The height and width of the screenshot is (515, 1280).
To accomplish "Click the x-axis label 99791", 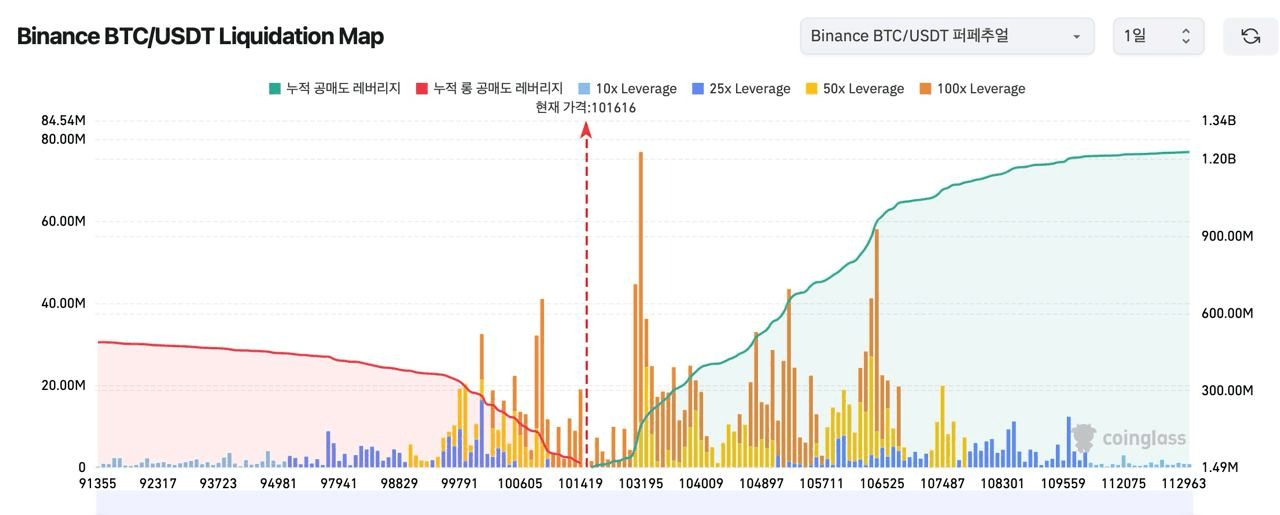I will pyautogui.click(x=459, y=483).
